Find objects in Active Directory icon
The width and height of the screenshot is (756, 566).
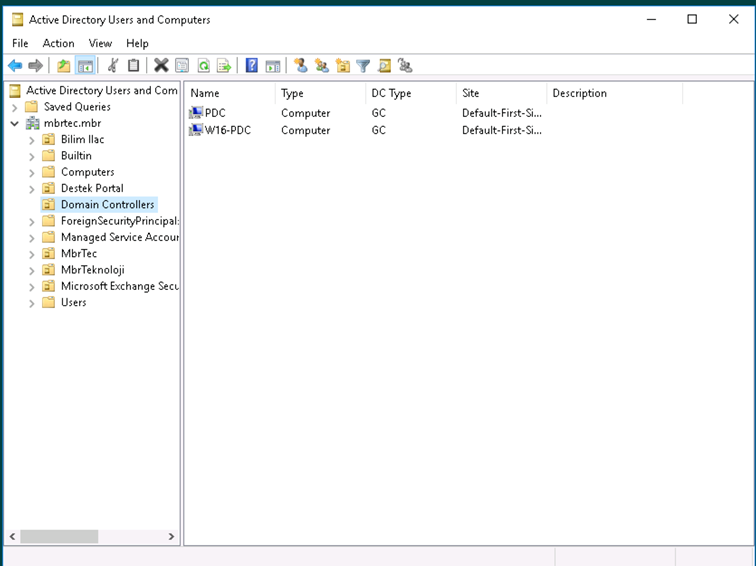(x=384, y=66)
